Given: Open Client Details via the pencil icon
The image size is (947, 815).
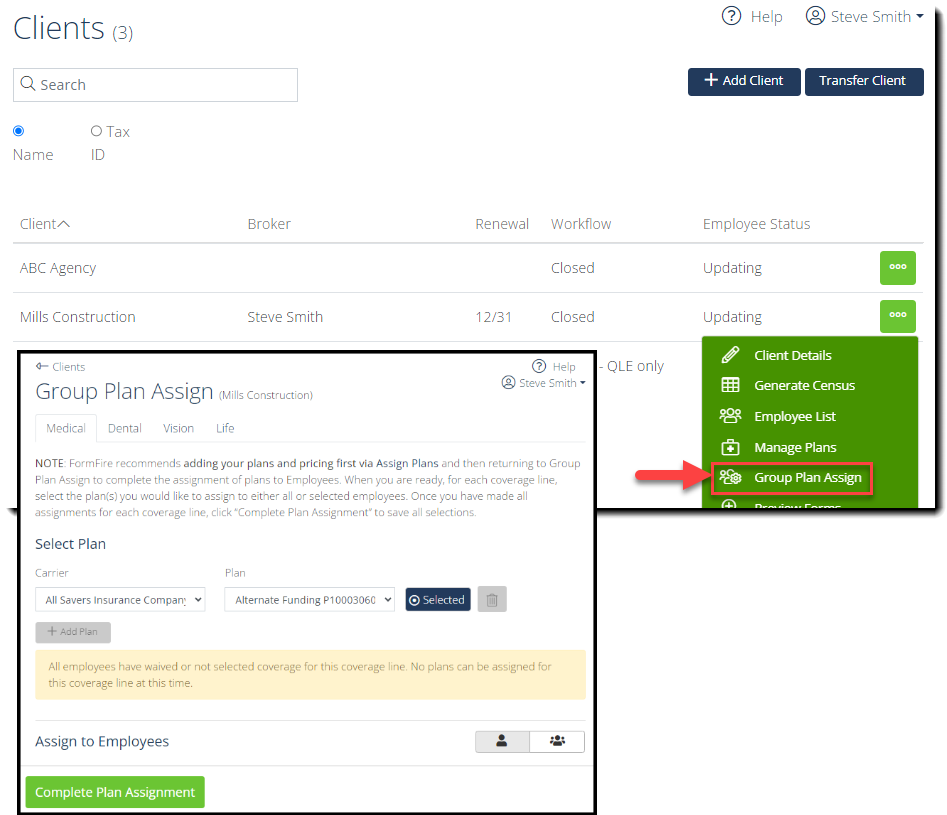Looking at the screenshot, I should pyautogui.click(x=729, y=355).
